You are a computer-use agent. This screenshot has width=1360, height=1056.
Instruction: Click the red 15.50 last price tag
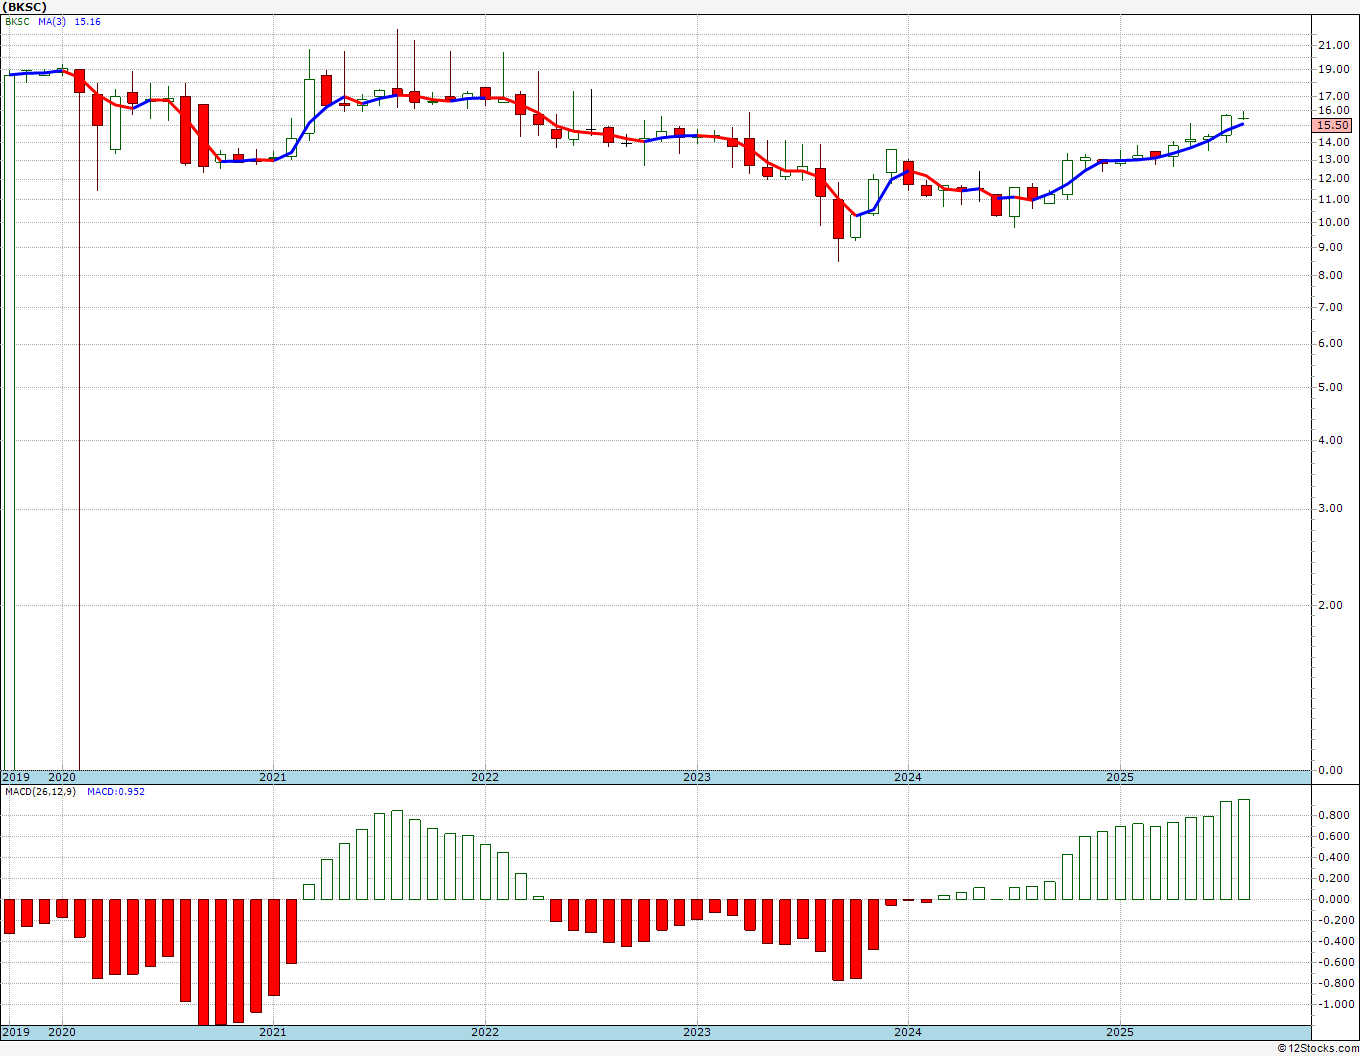coord(1333,126)
